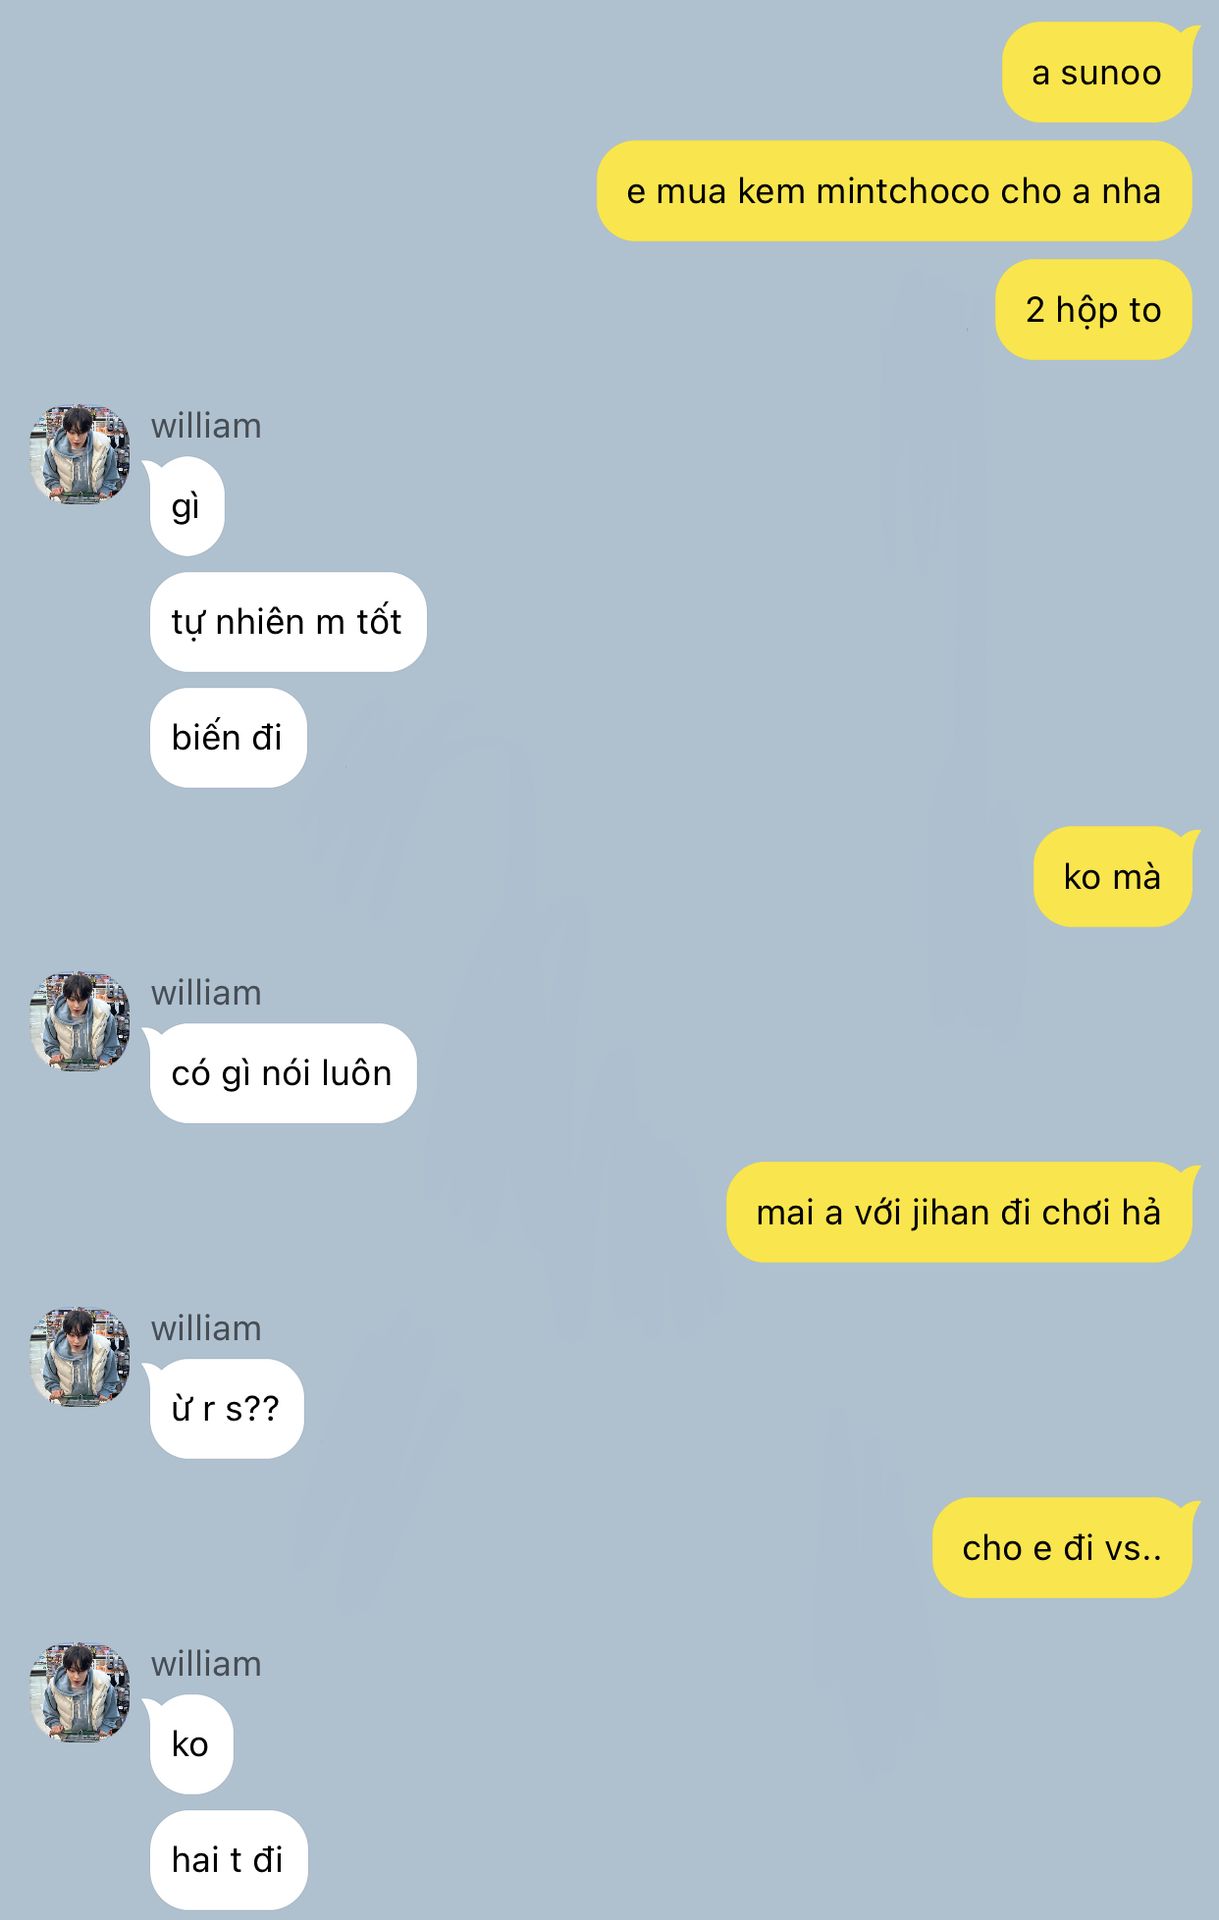1219x1920 pixels.
Task: Tap the '2 hộp to' message bubble
Action: click(x=1093, y=309)
